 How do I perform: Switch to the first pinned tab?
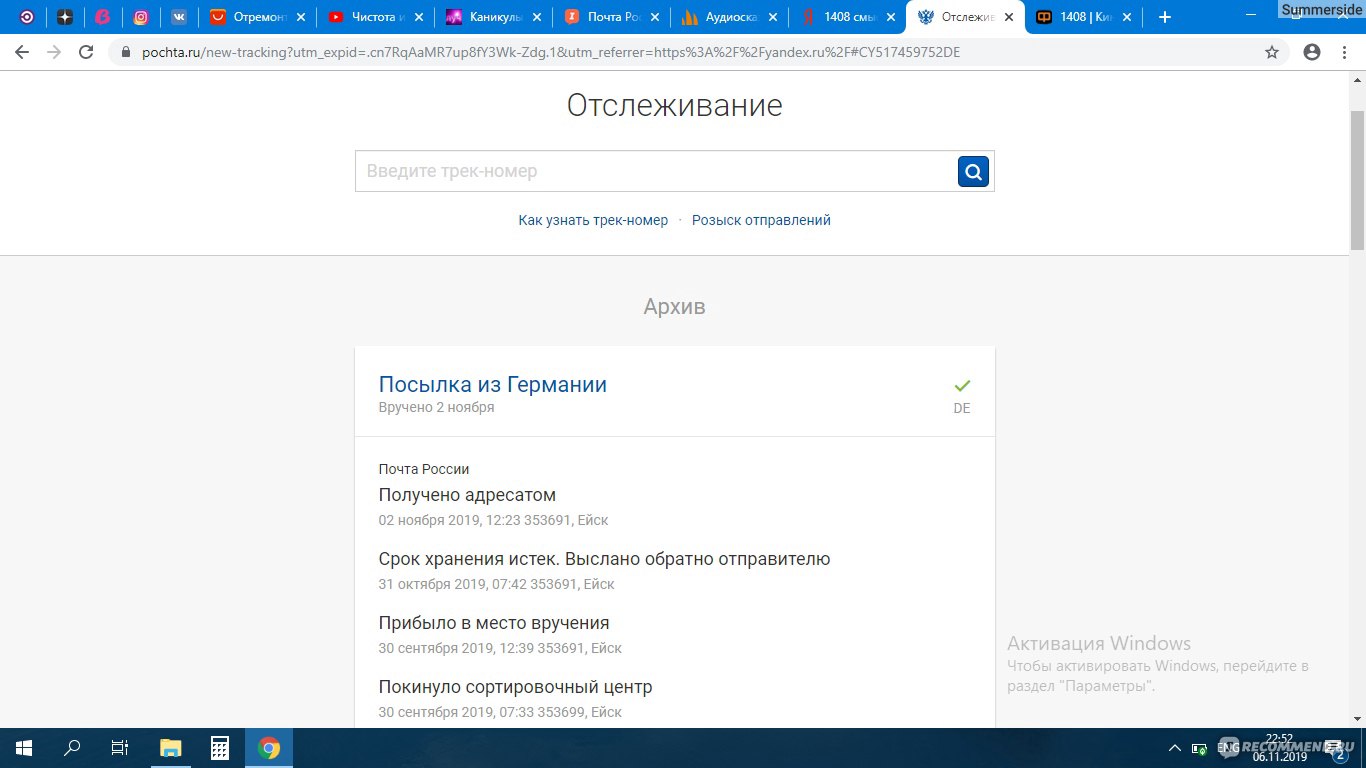[x=27, y=17]
